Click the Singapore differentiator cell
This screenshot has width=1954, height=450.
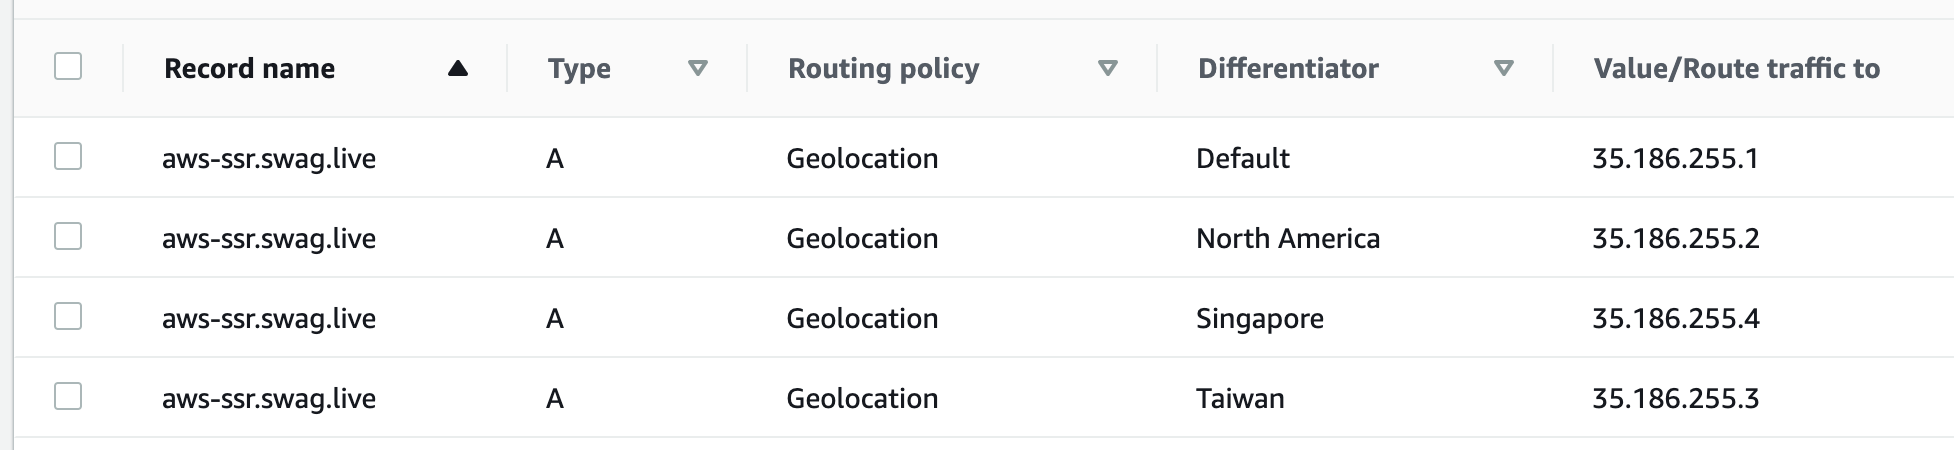click(x=1260, y=318)
